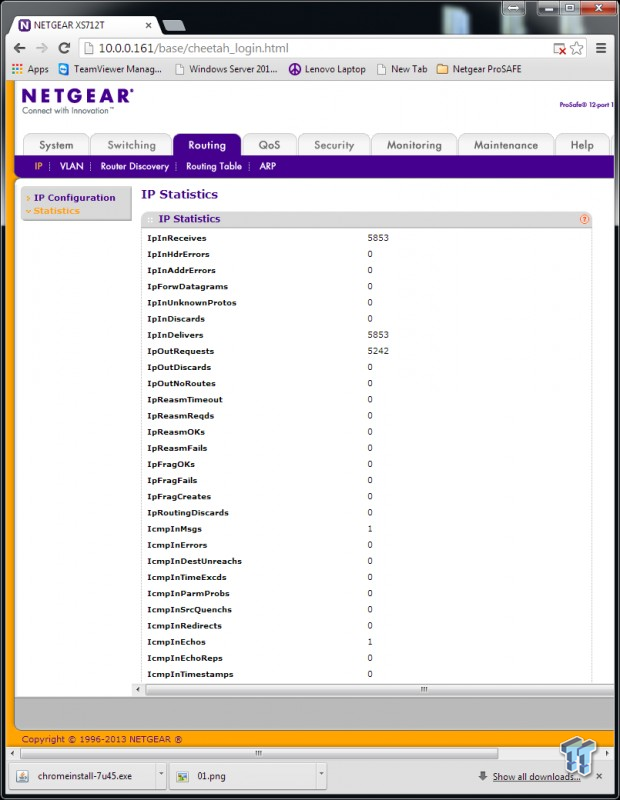Open the New Tab bookmark

click(x=402, y=69)
